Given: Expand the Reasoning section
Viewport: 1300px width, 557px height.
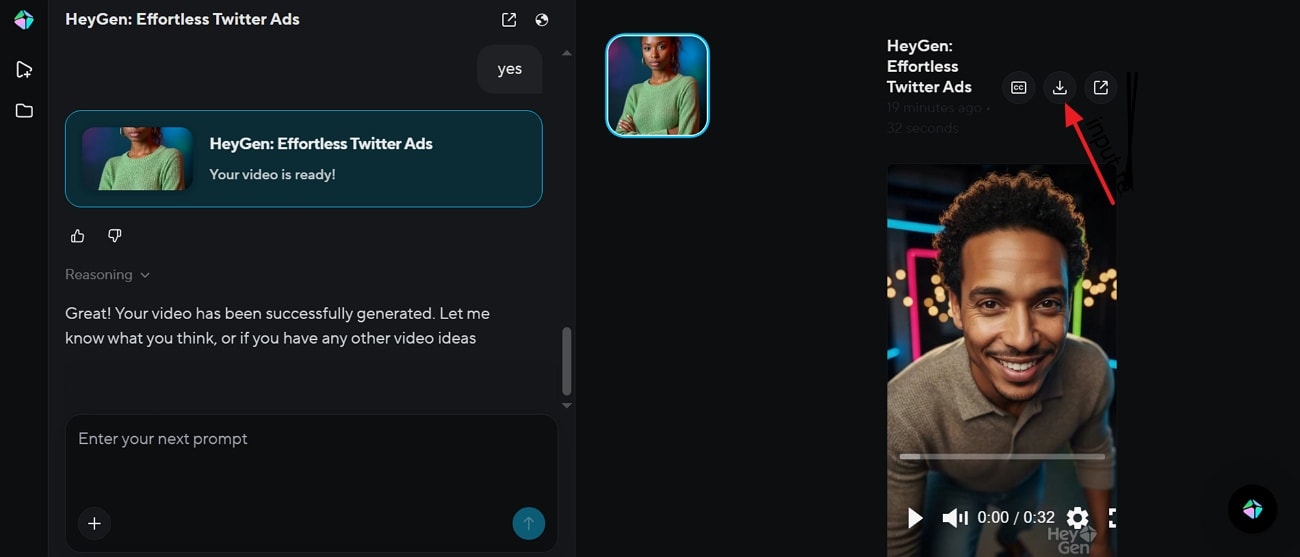Looking at the screenshot, I should [x=107, y=274].
